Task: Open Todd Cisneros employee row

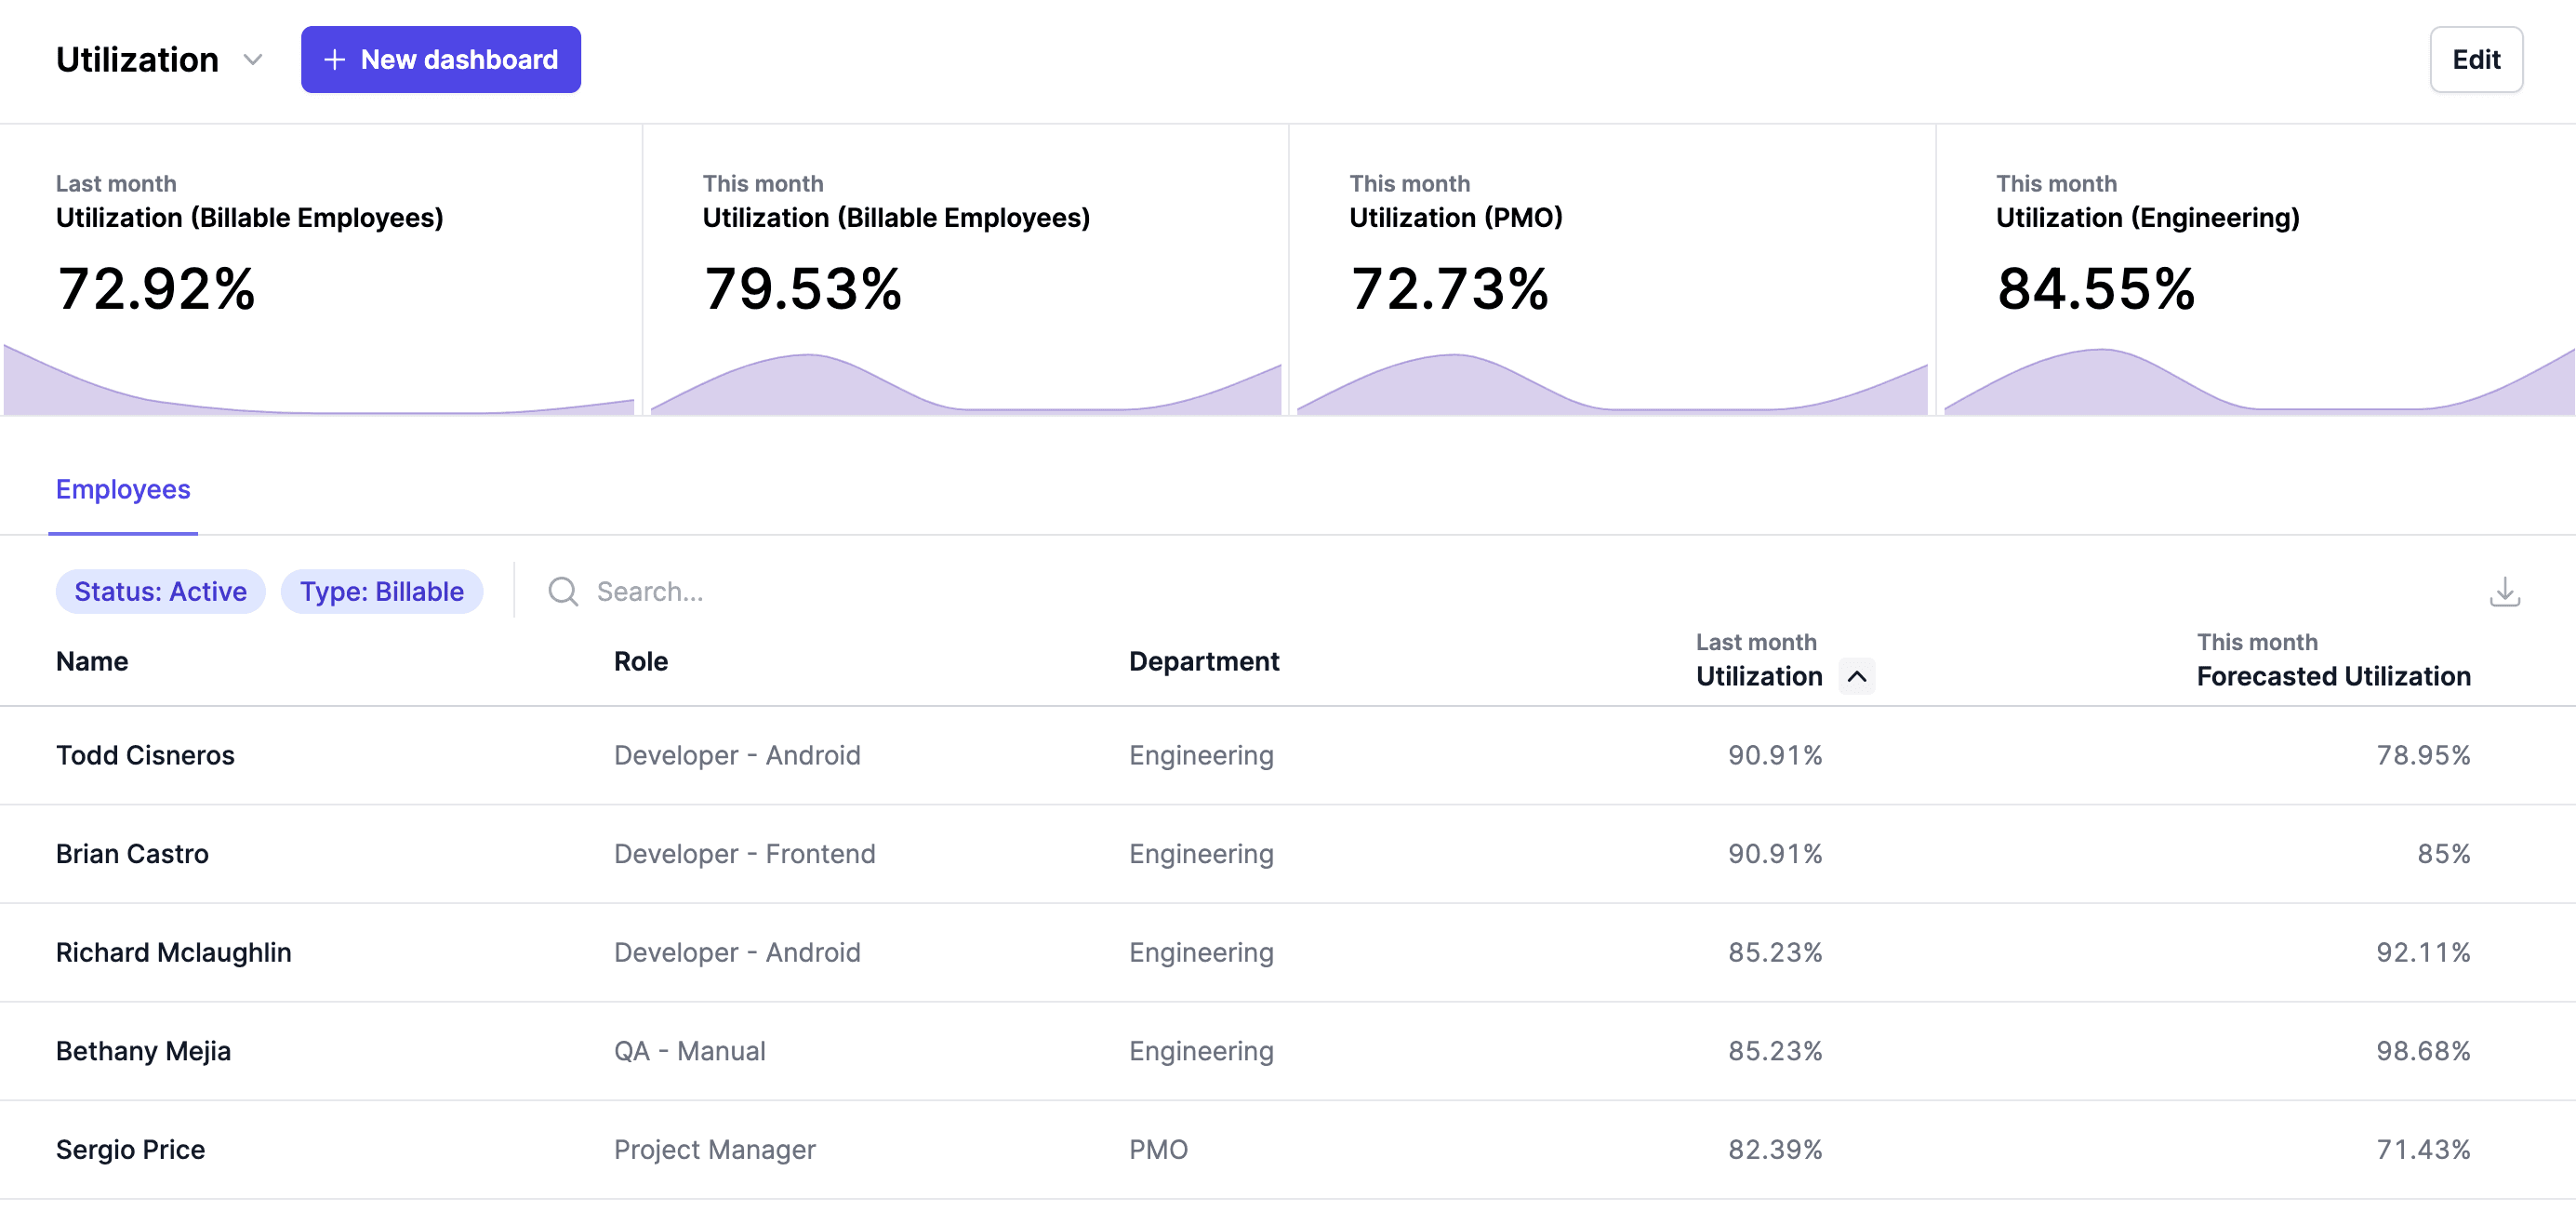Action: coord(145,755)
